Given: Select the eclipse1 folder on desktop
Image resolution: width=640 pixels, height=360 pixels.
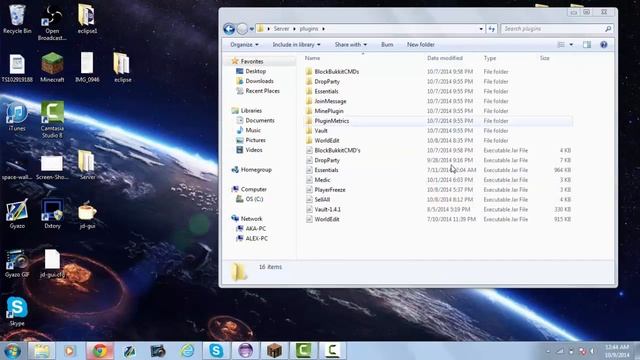Looking at the screenshot, I should [x=87, y=19].
